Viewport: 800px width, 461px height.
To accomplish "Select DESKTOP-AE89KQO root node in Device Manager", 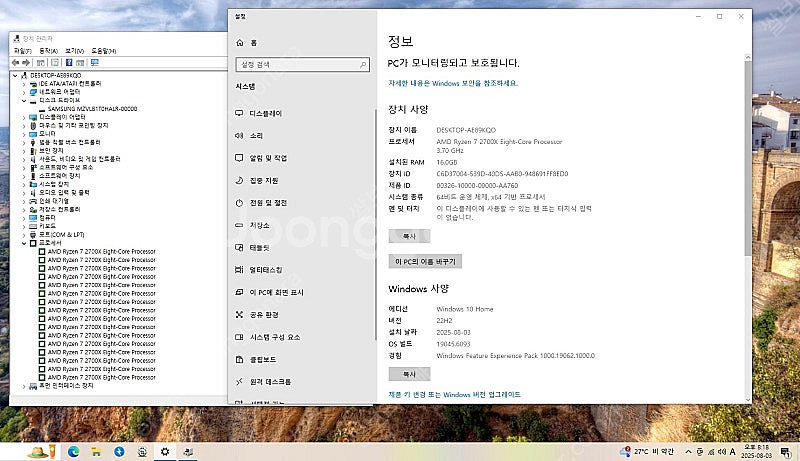I will [56, 75].
